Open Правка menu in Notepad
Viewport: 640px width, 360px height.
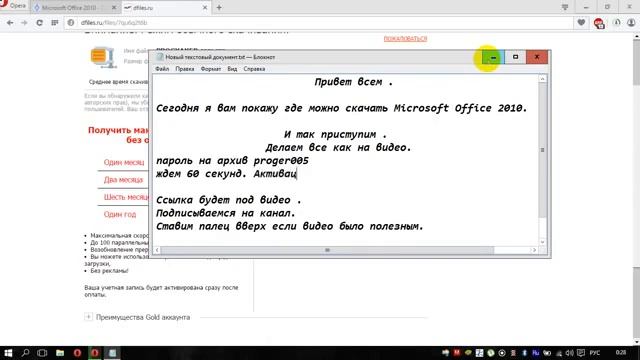coord(184,69)
